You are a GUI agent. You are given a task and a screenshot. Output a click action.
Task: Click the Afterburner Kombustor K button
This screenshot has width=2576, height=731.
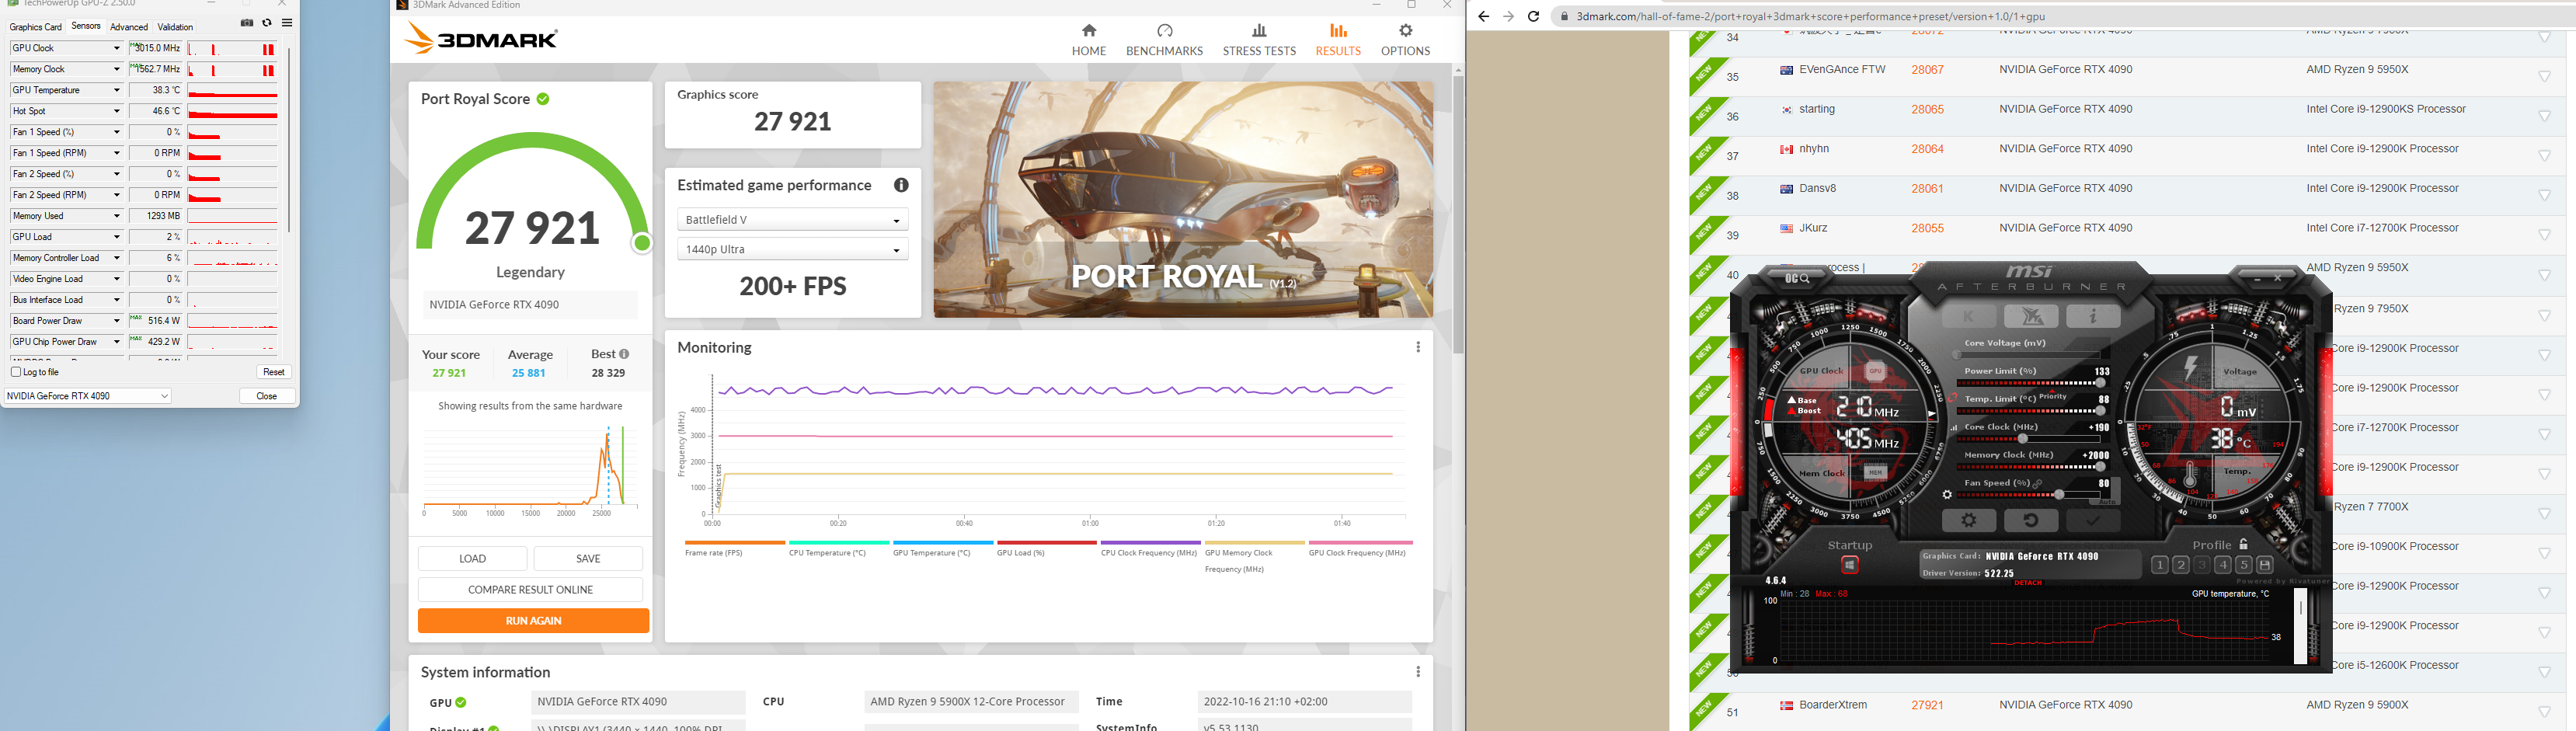pos(1970,317)
